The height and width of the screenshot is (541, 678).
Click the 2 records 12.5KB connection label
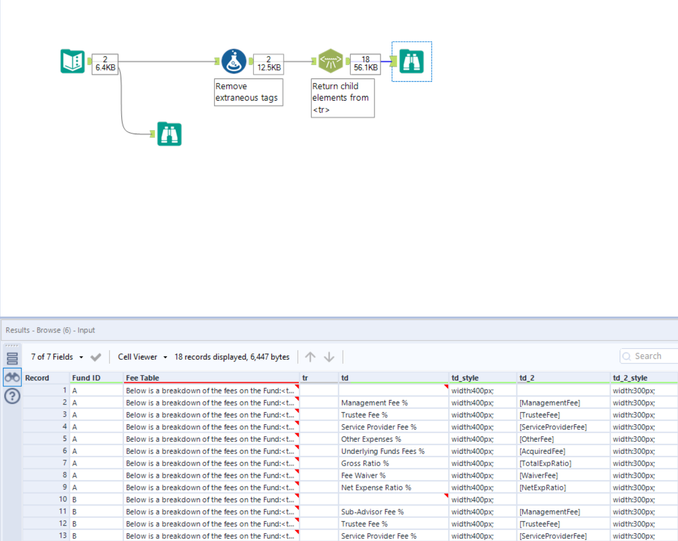click(x=269, y=64)
